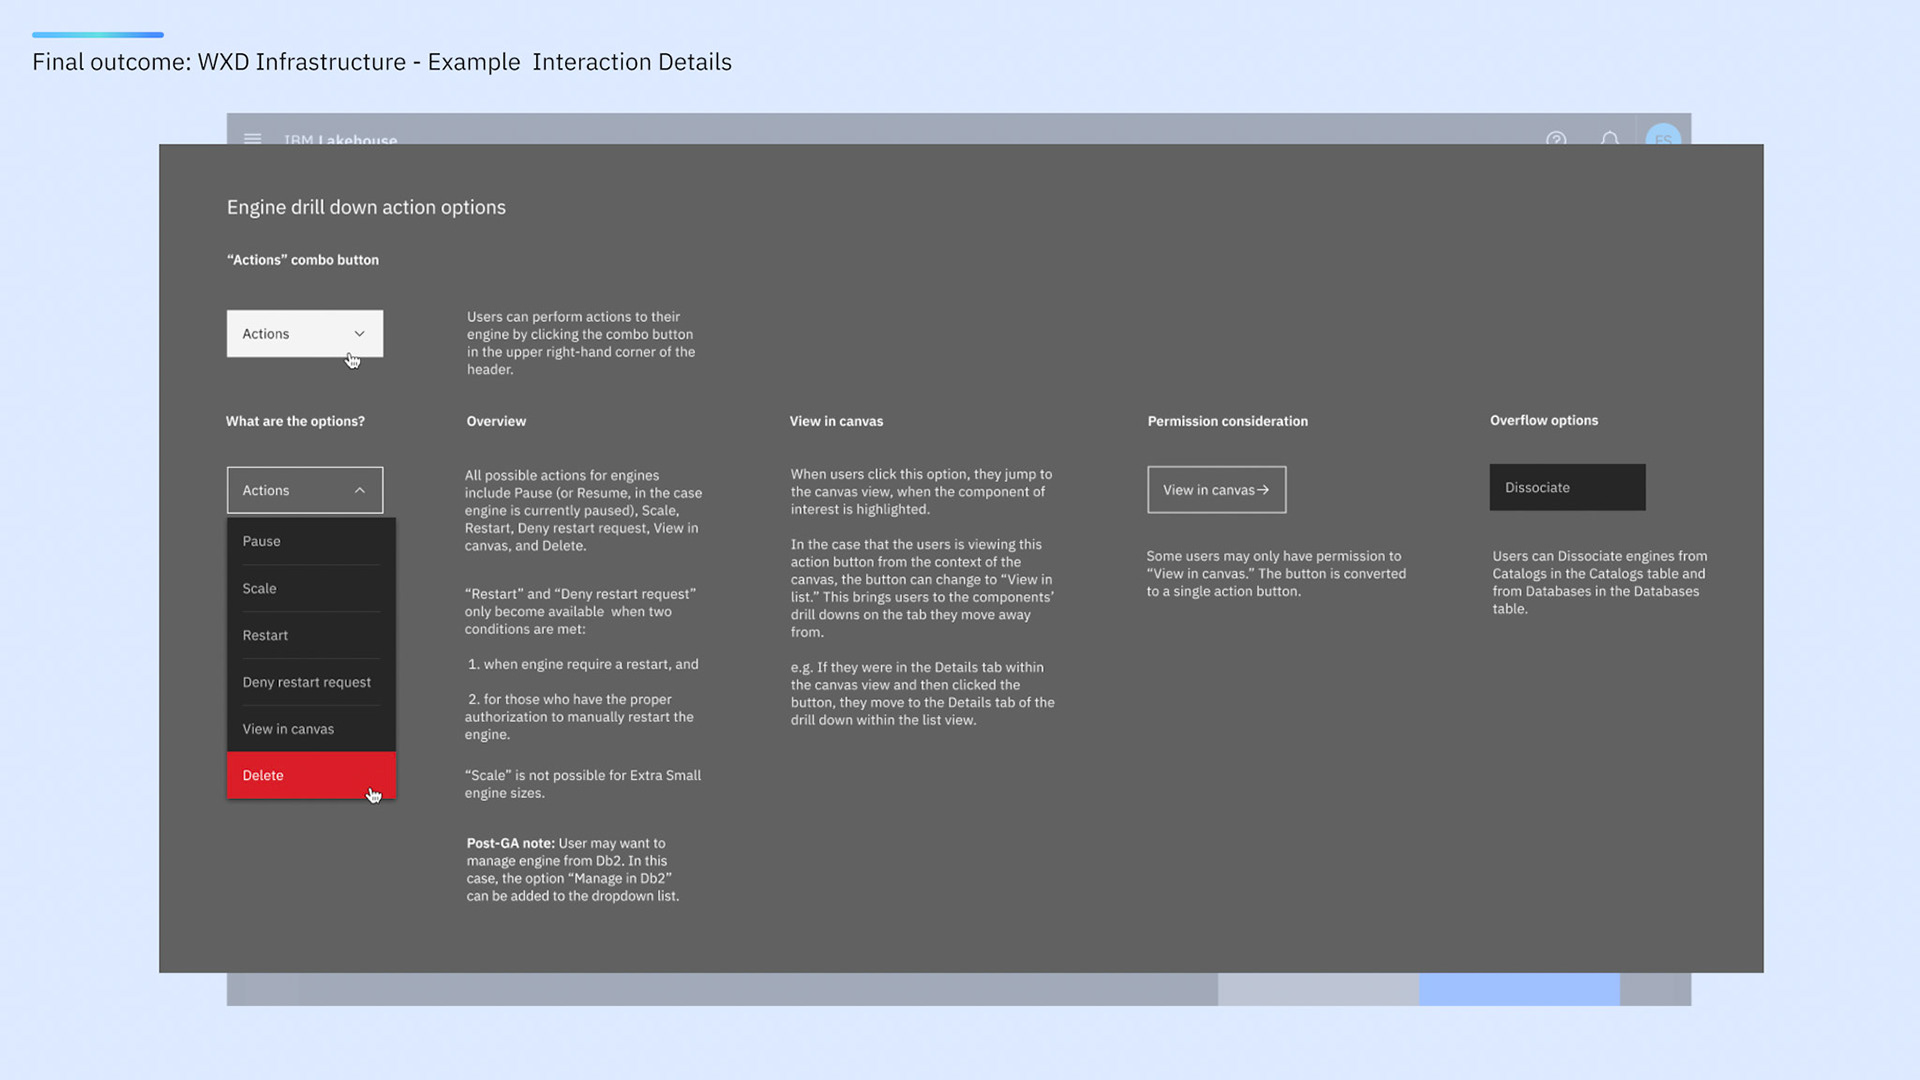Click the blue highlighted block at bottom

pos(1519,989)
